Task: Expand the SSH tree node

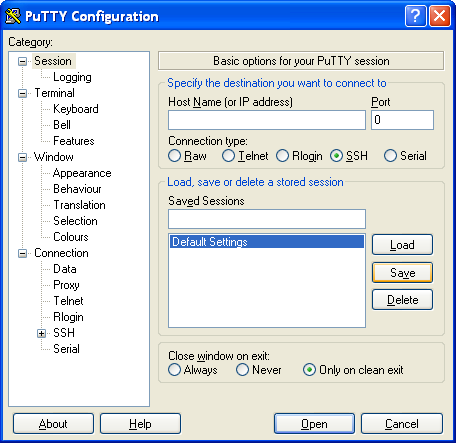Action: [41, 333]
